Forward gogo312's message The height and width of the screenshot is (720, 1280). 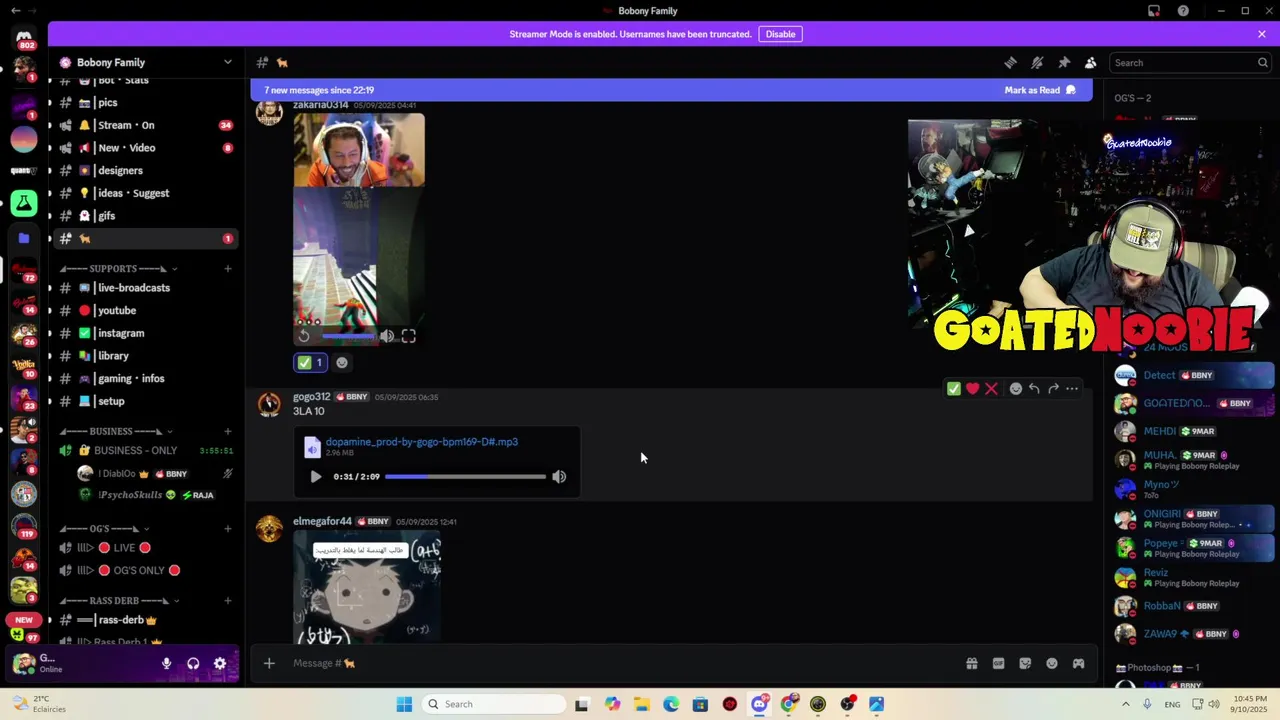1053,388
